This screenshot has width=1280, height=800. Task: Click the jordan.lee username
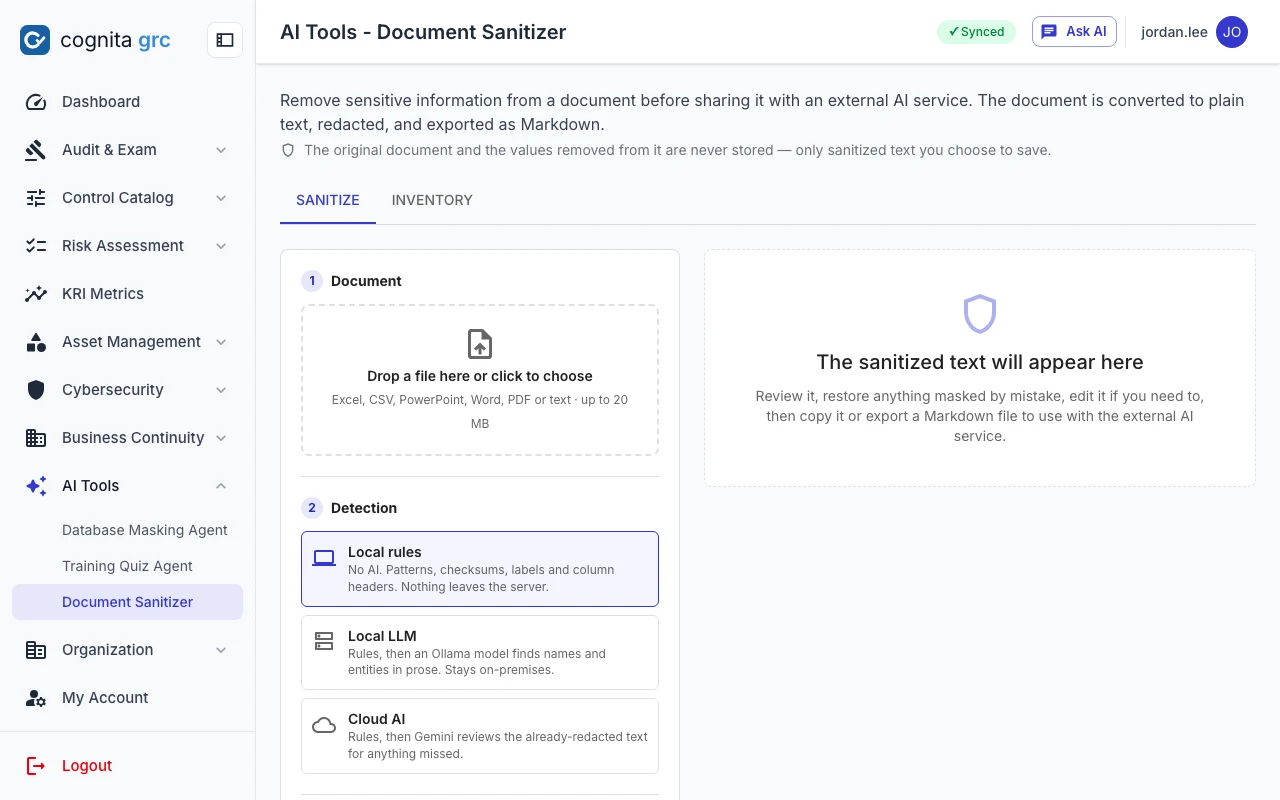click(1174, 32)
